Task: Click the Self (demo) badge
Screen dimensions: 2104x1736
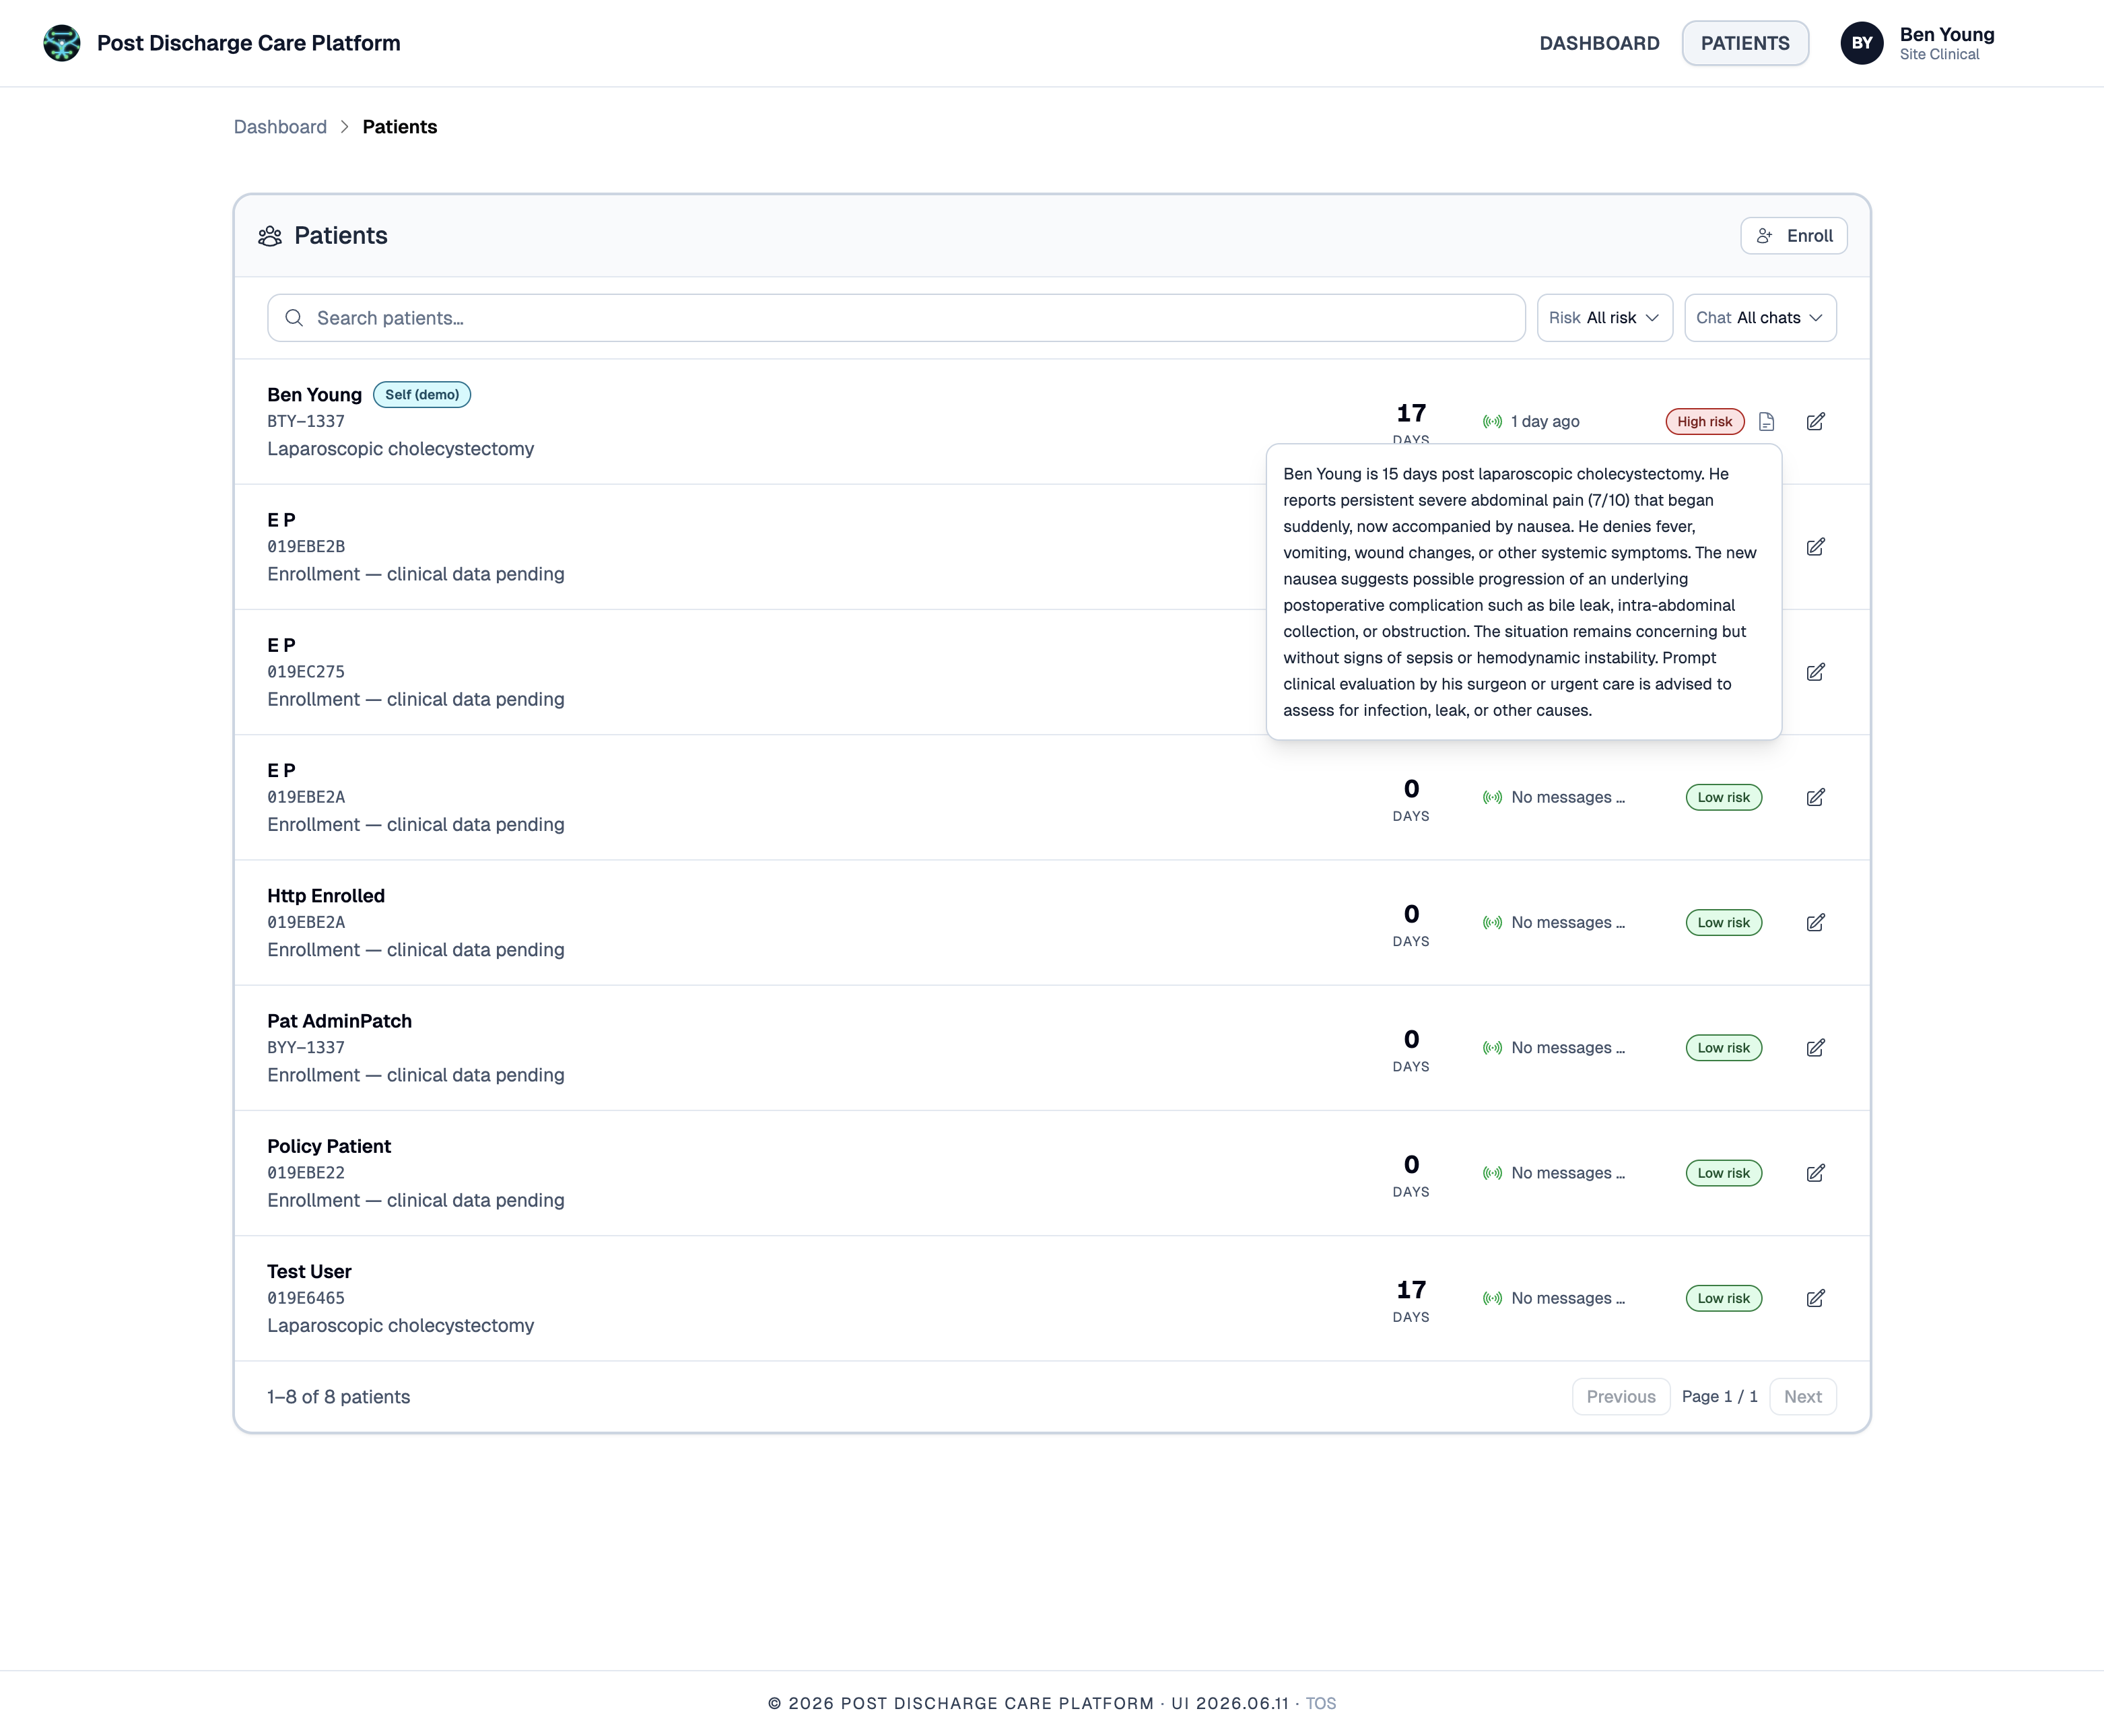Action: [422, 395]
